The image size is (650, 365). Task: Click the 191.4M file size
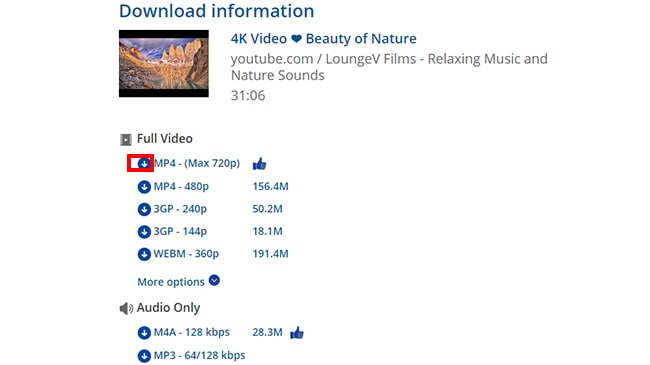[x=270, y=254]
